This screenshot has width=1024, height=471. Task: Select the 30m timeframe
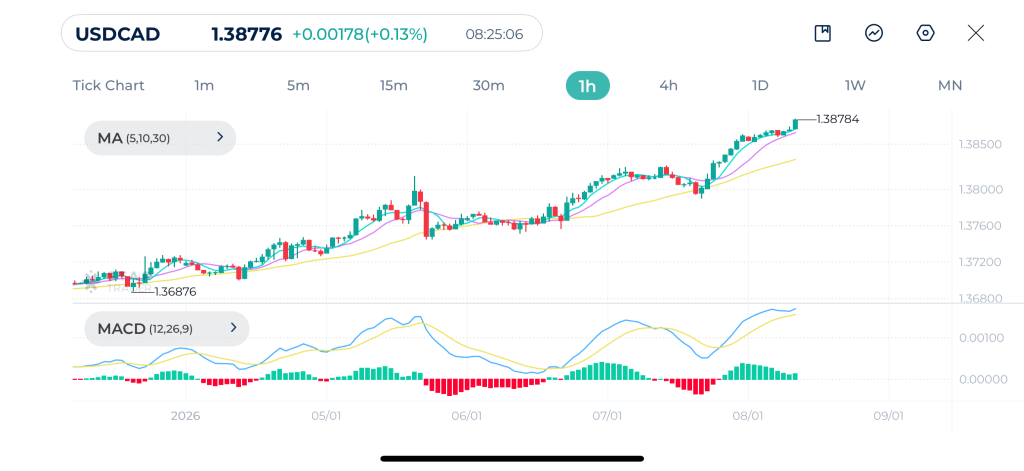[x=488, y=86]
